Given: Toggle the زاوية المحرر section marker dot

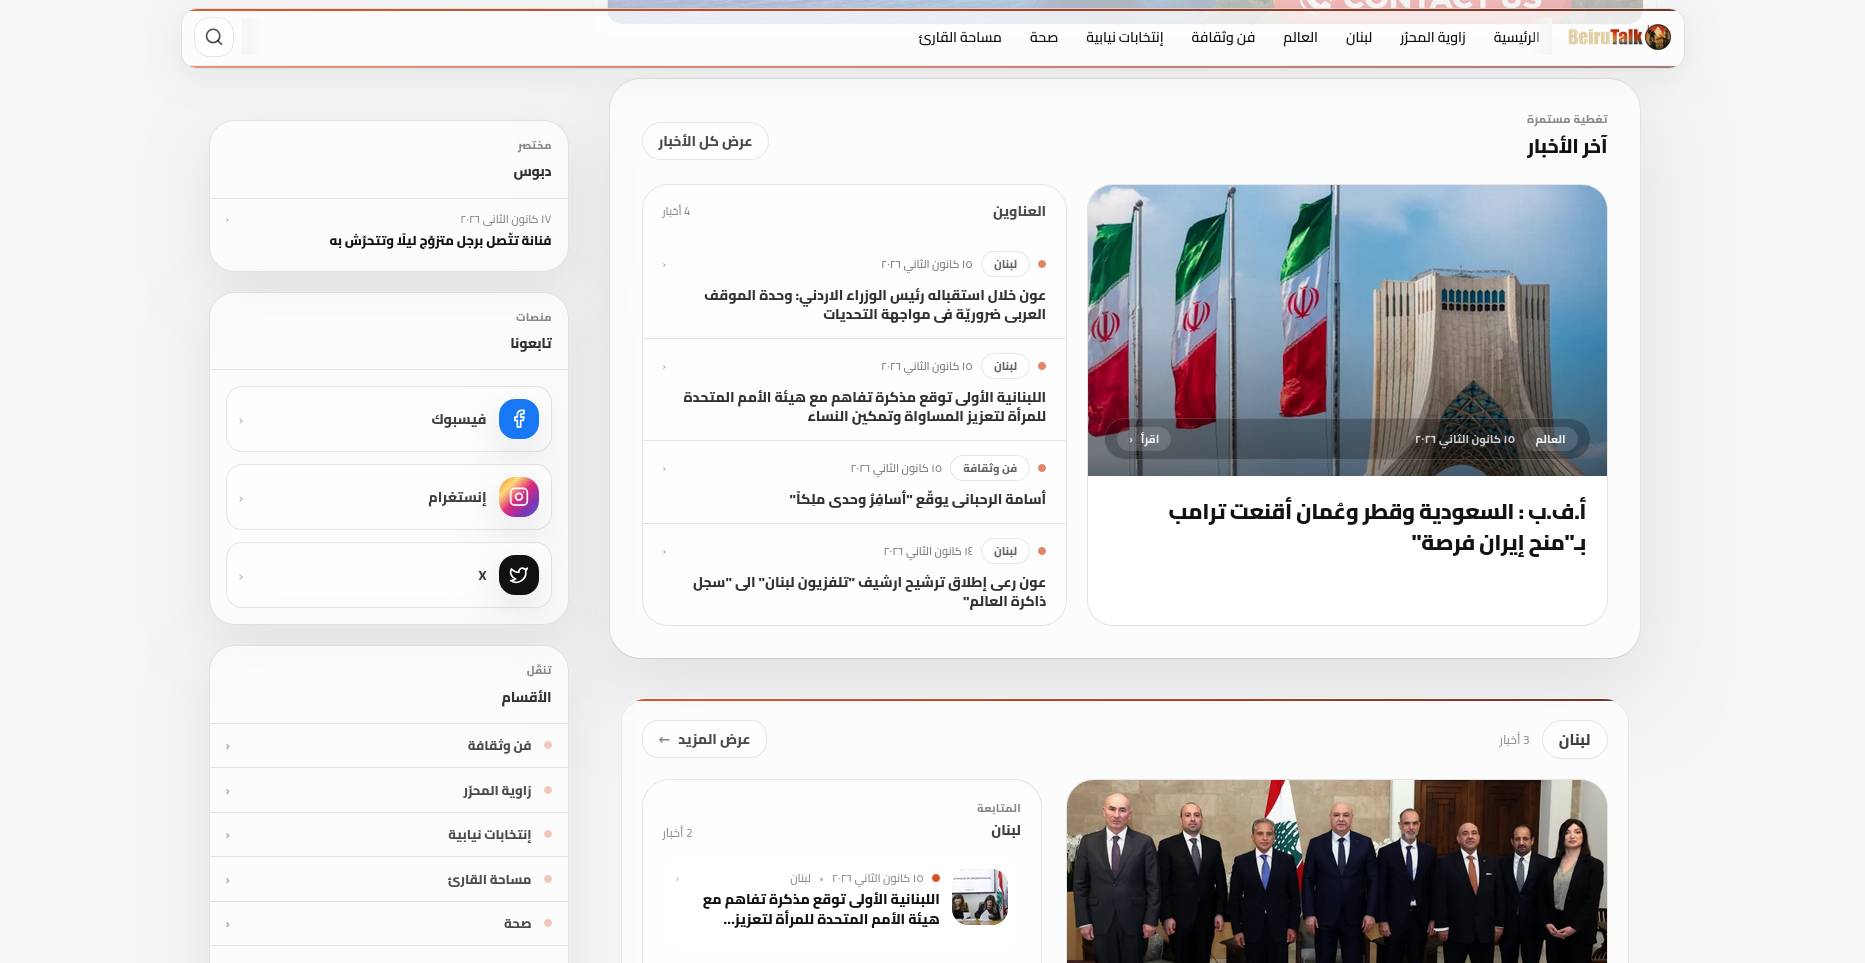Looking at the screenshot, I should point(547,790).
